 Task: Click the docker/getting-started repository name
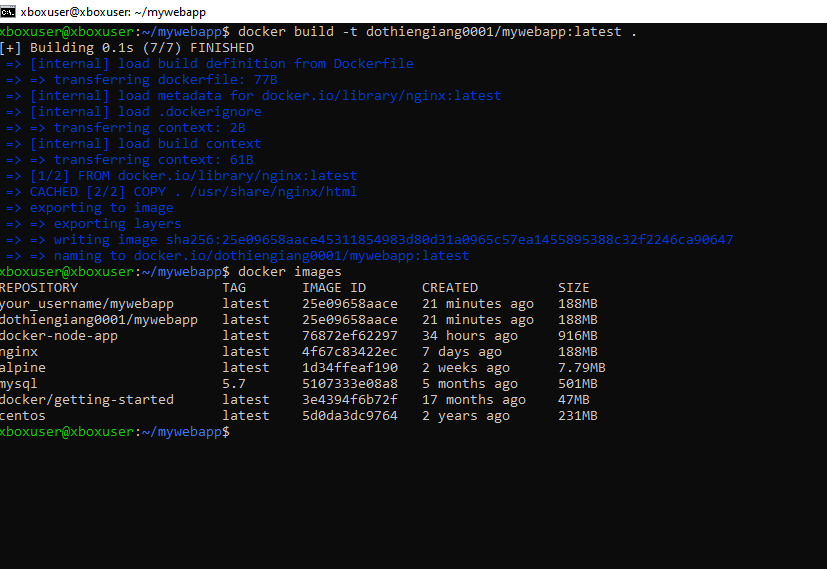pos(87,400)
